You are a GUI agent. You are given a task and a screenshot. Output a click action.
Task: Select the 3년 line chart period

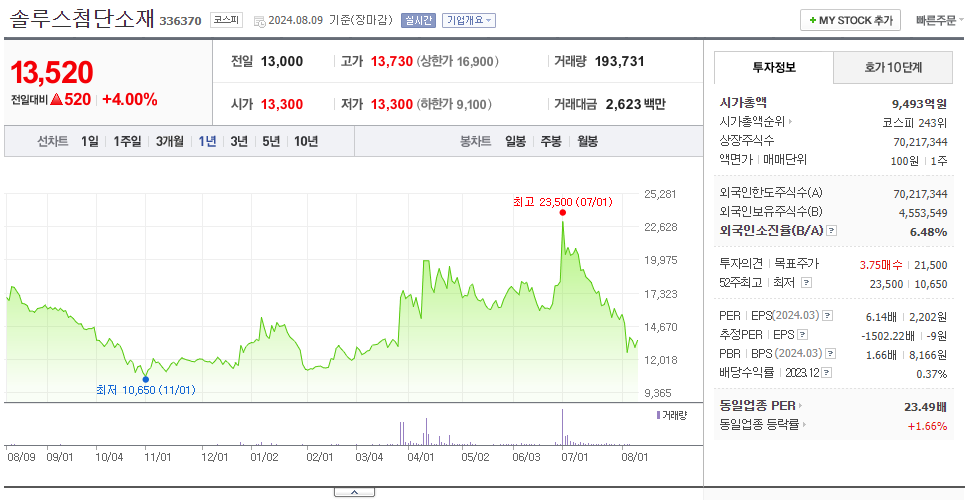pos(239,141)
